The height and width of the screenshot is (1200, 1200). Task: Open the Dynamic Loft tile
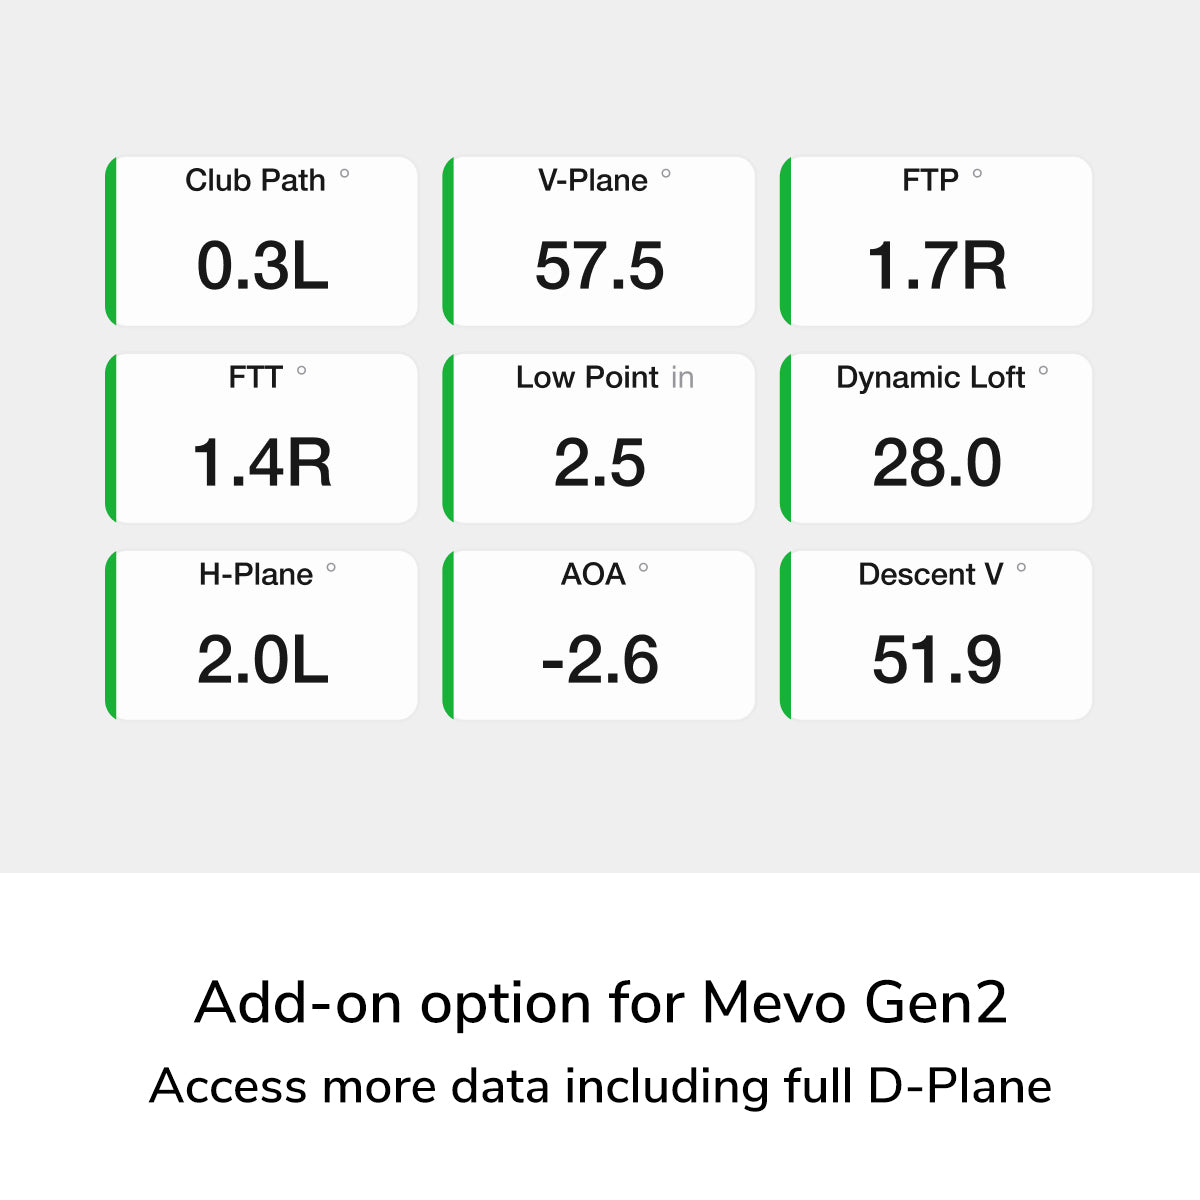(937, 438)
